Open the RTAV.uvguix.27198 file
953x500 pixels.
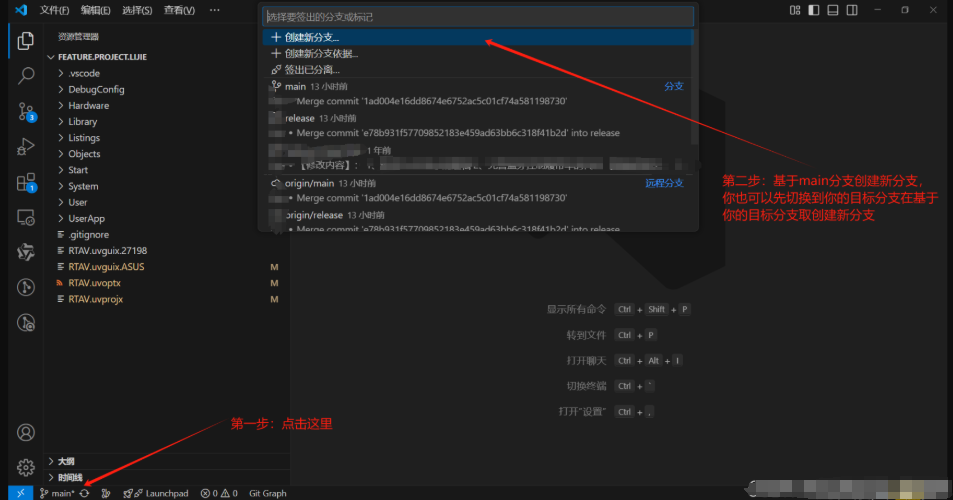[x=167, y=250]
